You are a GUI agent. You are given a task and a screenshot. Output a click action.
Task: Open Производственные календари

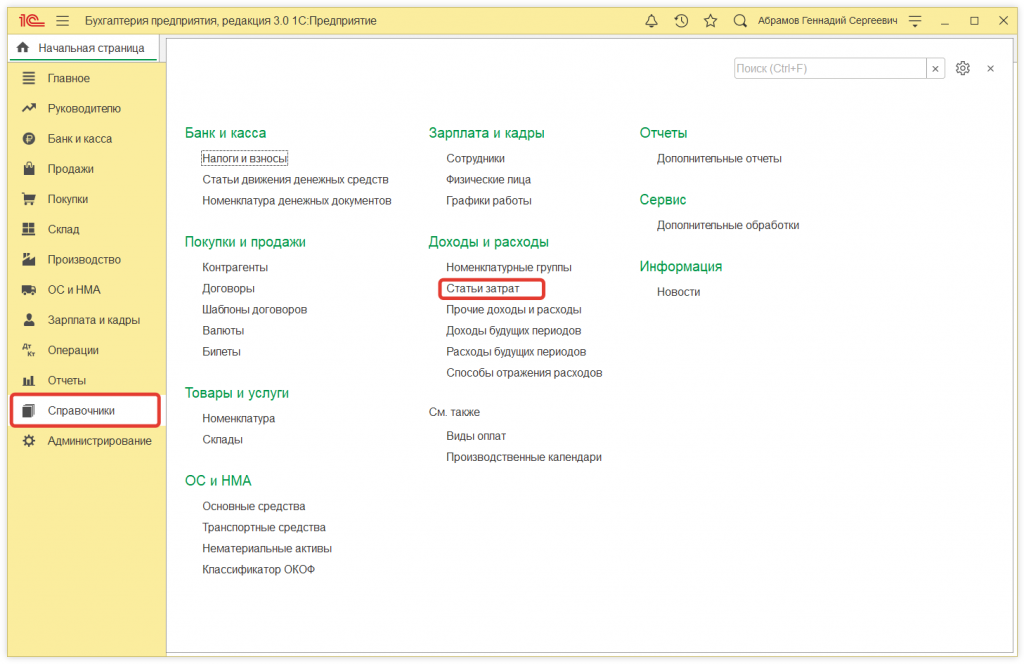[x=524, y=456]
